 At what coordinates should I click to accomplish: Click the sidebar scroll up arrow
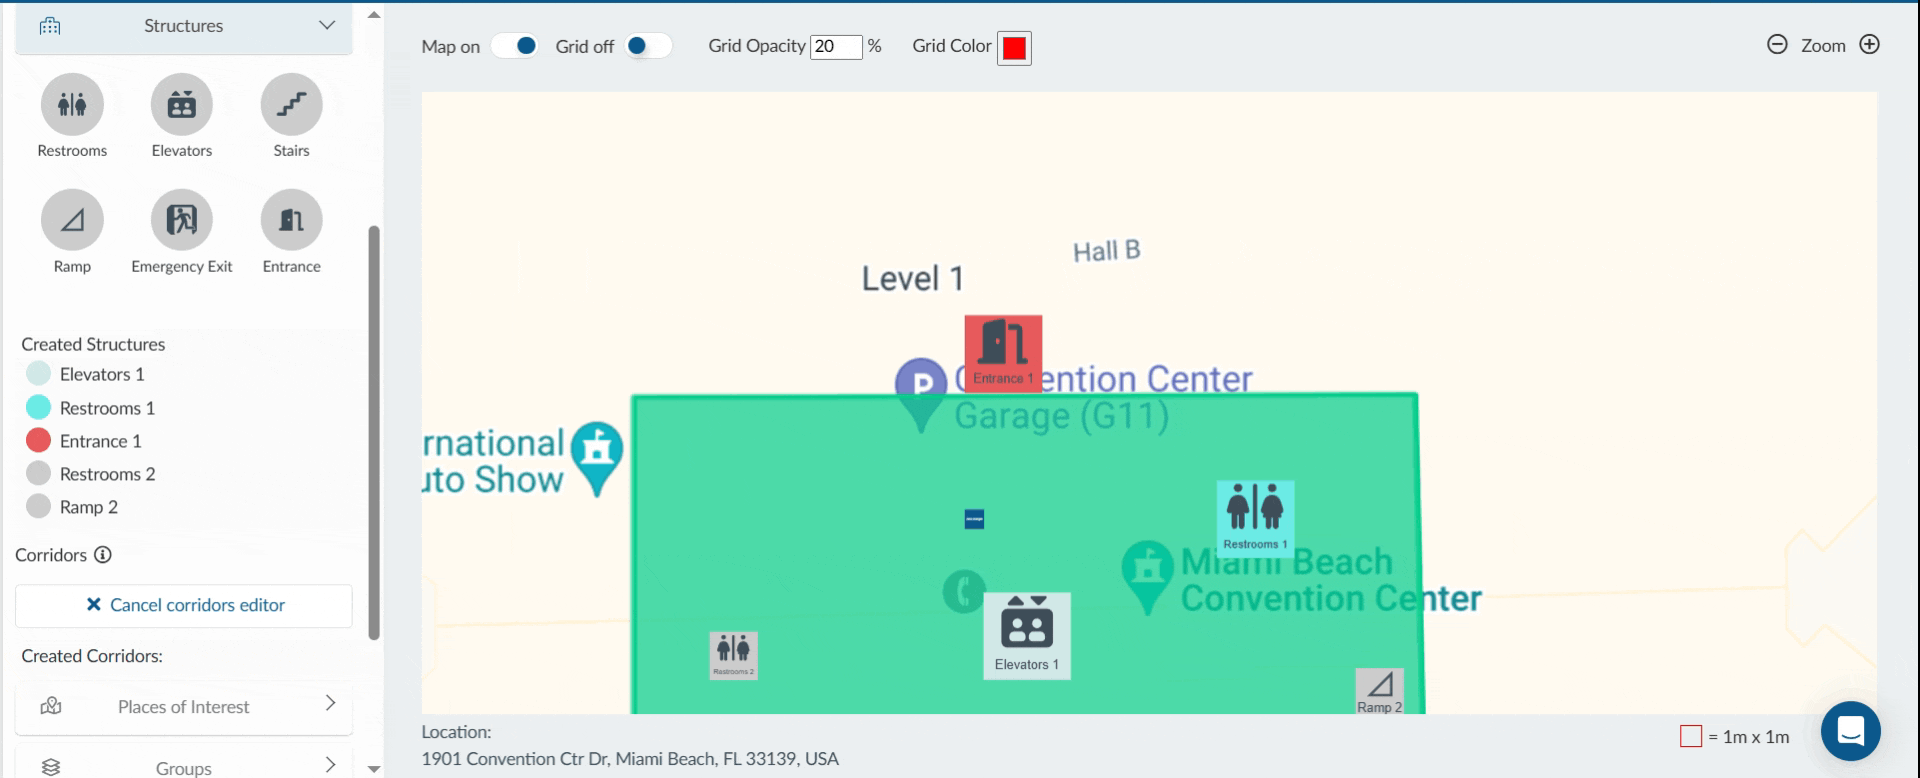click(x=374, y=15)
